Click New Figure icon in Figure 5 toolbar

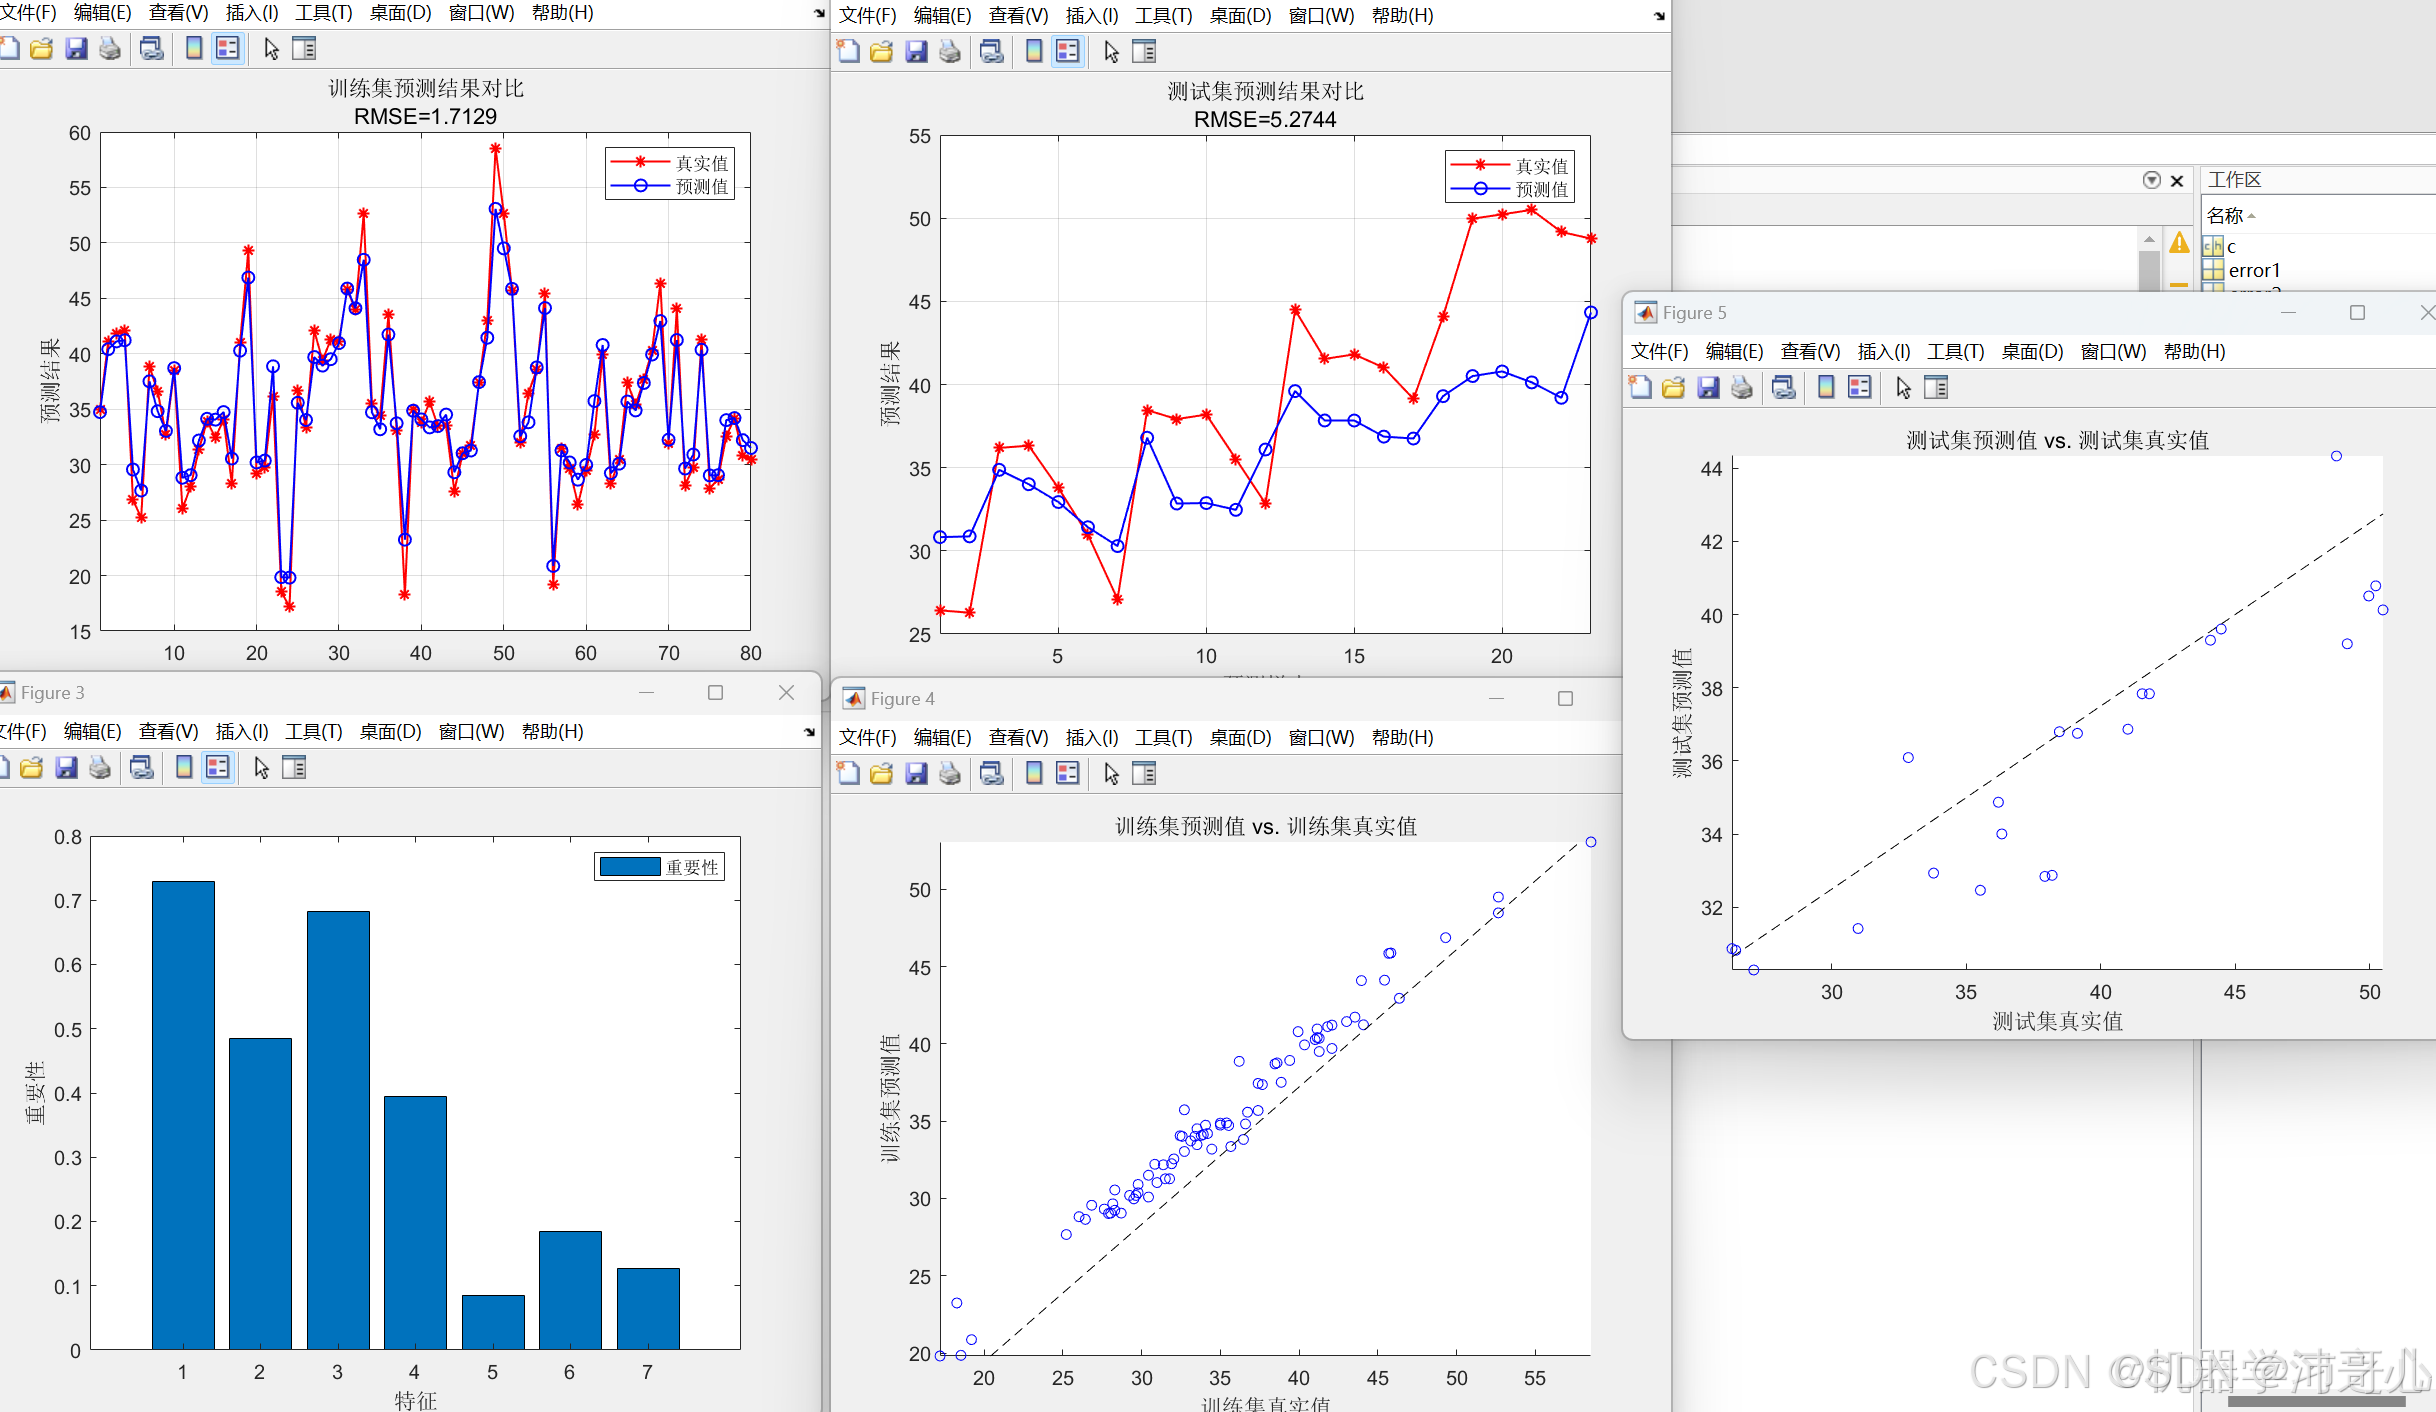coord(1640,388)
